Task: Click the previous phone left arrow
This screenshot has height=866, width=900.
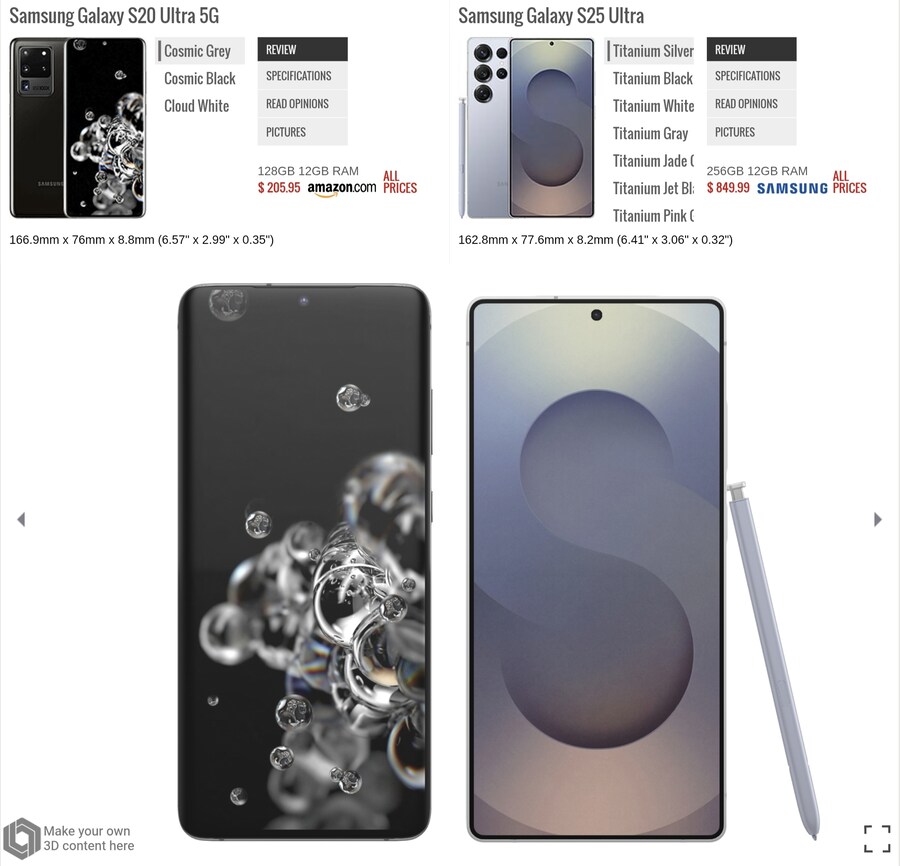Action: point(21,519)
